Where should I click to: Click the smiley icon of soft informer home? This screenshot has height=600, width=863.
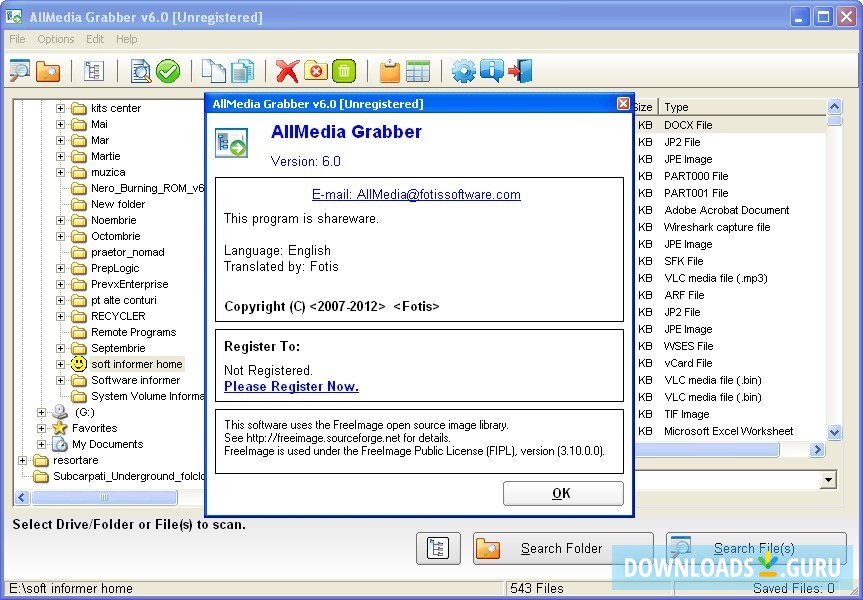[x=79, y=364]
